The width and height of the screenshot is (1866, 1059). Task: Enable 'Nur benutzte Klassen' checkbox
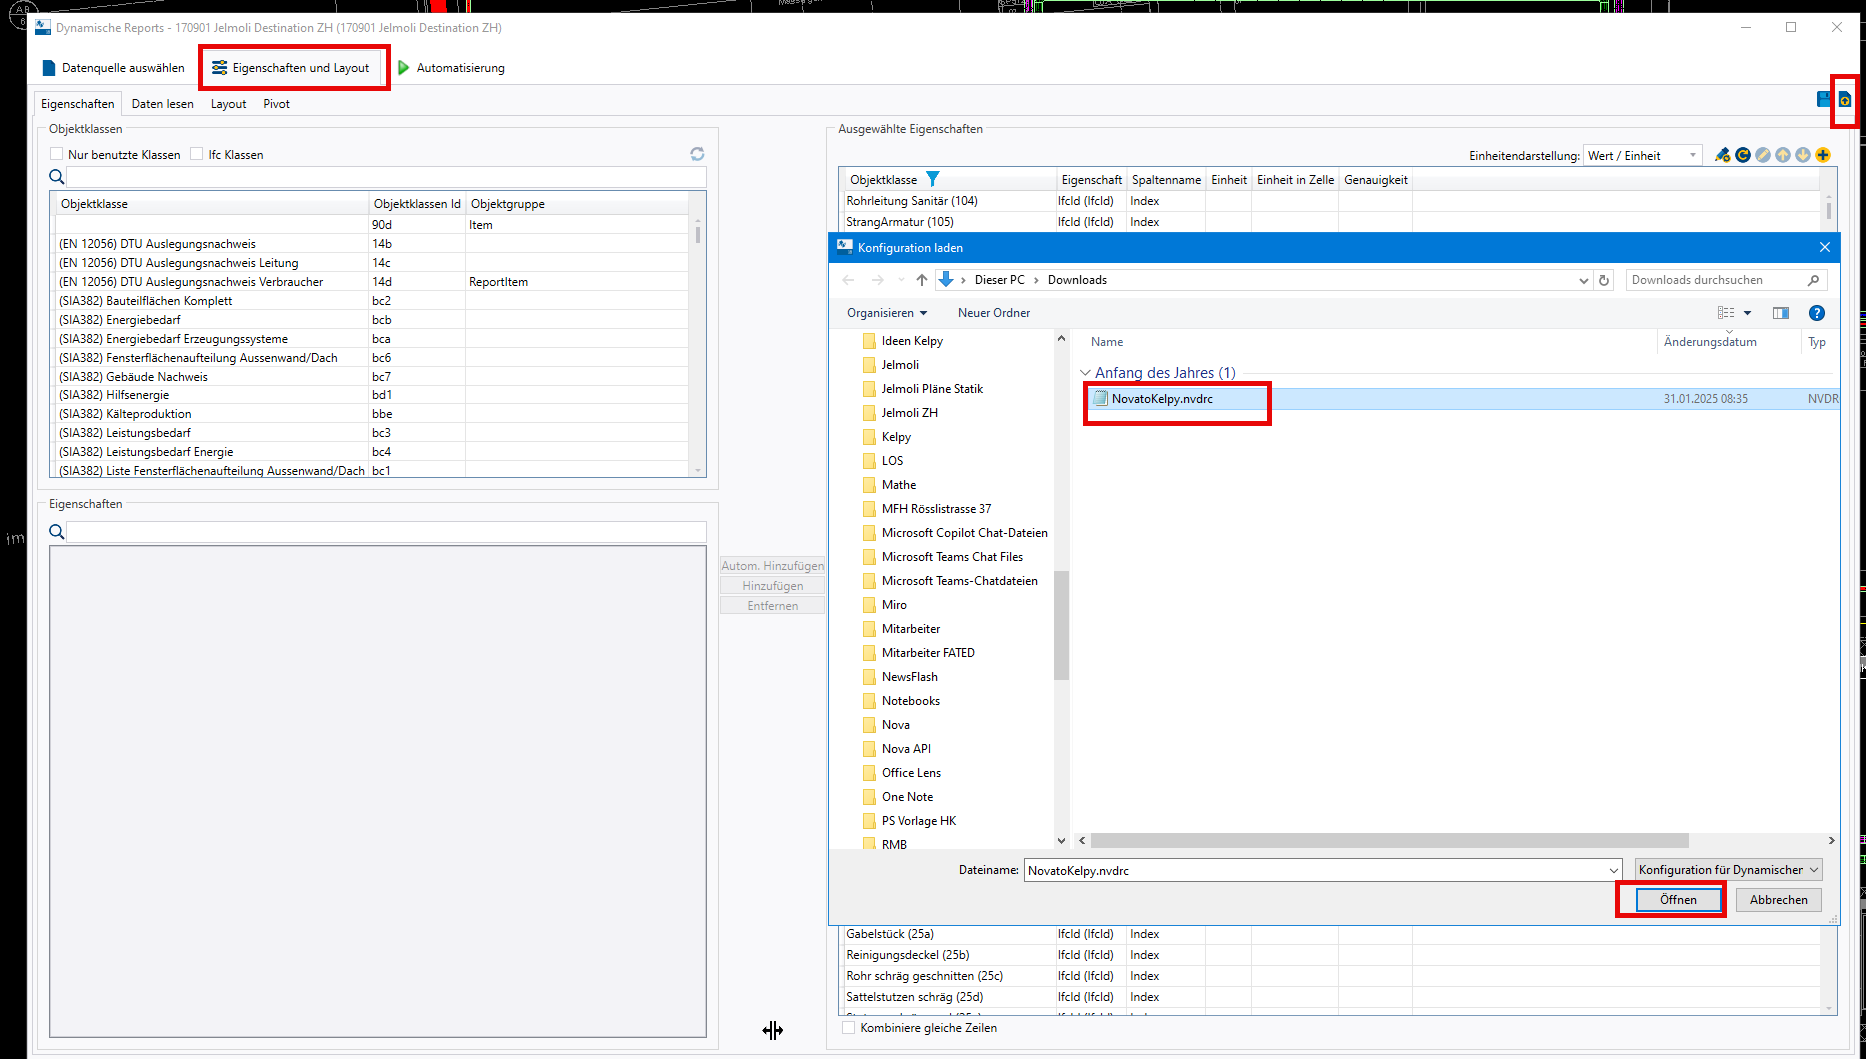[x=57, y=154]
